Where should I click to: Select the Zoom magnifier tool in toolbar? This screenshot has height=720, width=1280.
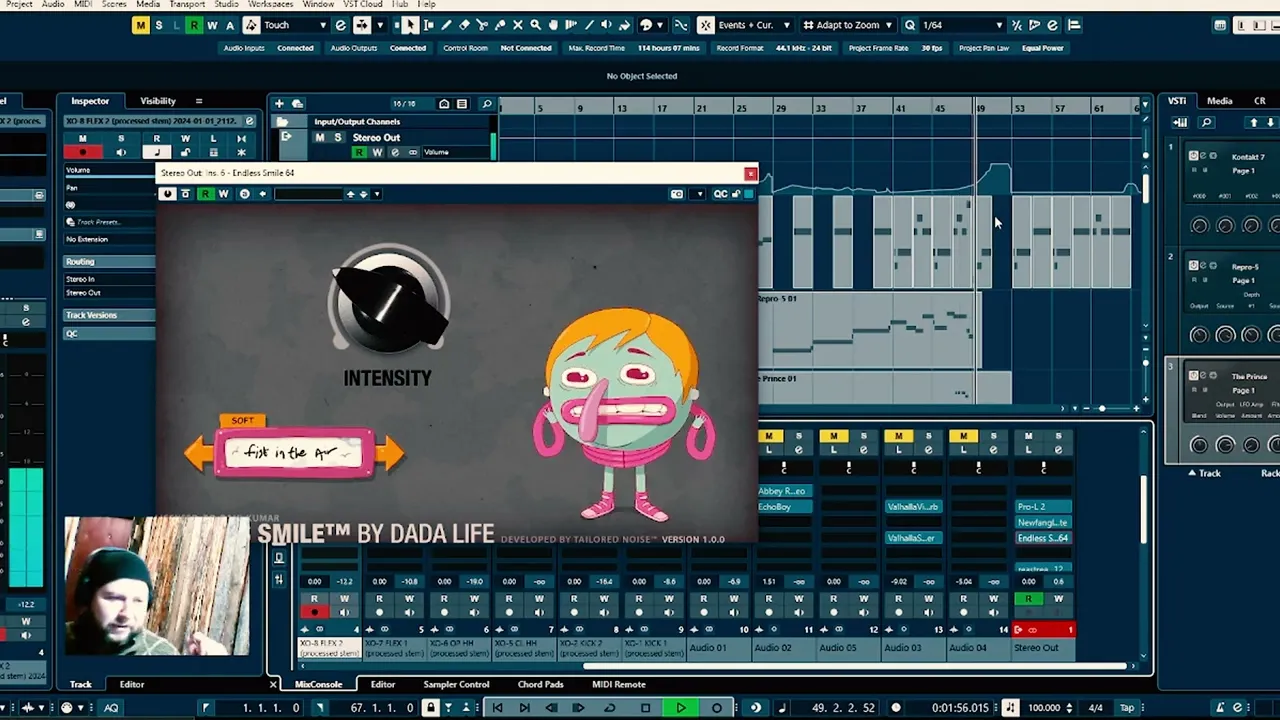tap(535, 25)
